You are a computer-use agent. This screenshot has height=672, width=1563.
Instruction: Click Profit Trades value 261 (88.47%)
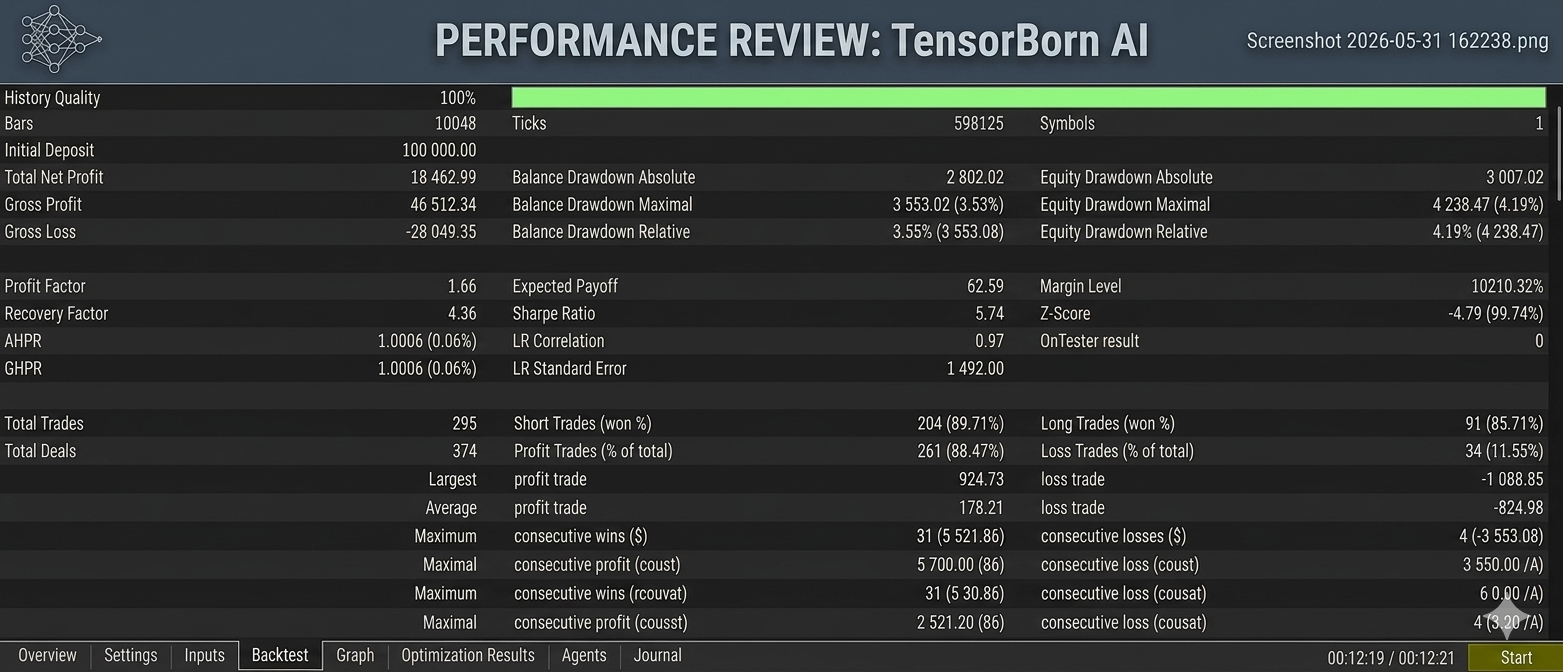click(960, 451)
